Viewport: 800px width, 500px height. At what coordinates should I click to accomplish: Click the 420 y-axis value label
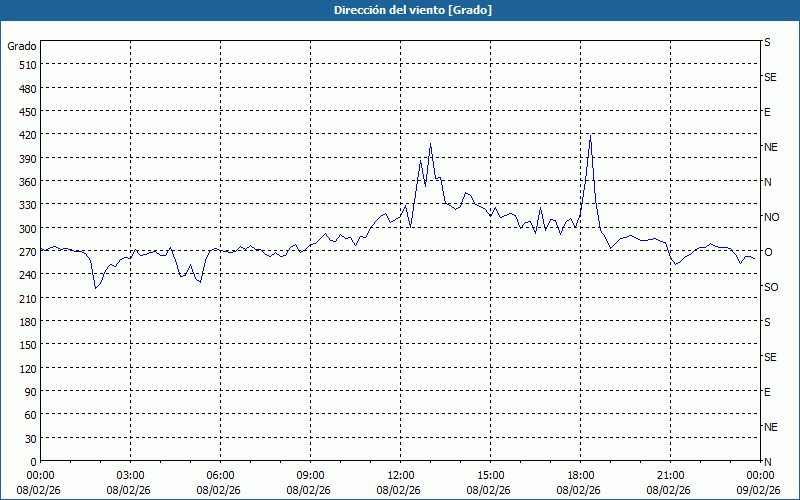(25, 135)
